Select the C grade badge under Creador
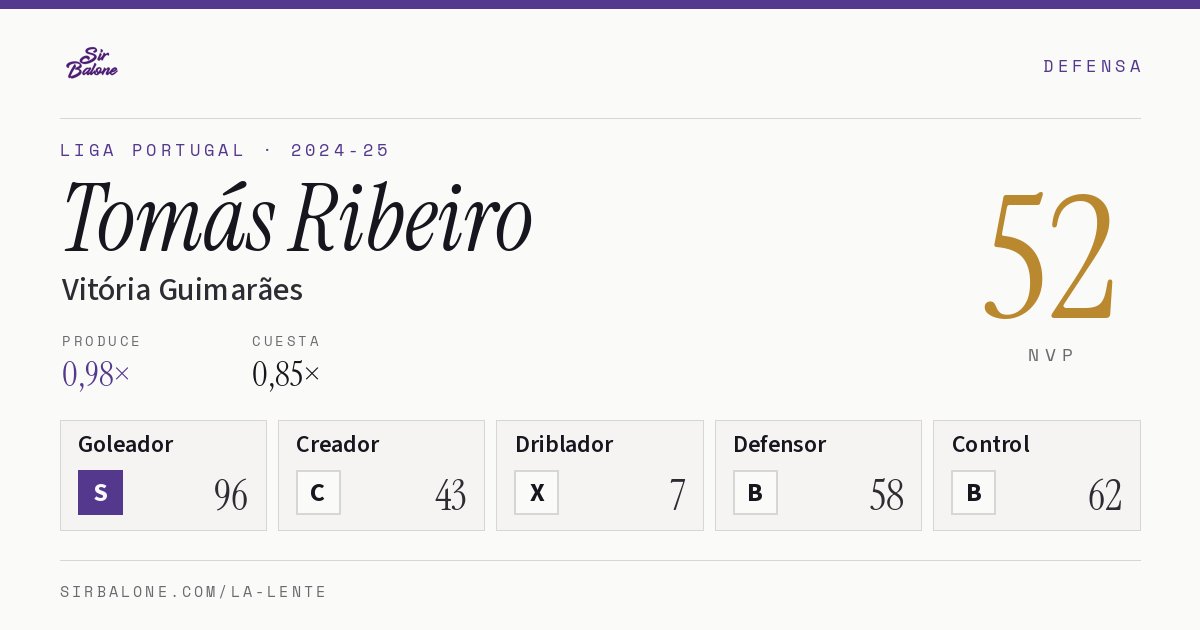Screen dimensions: 1200x630 tap(318, 492)
